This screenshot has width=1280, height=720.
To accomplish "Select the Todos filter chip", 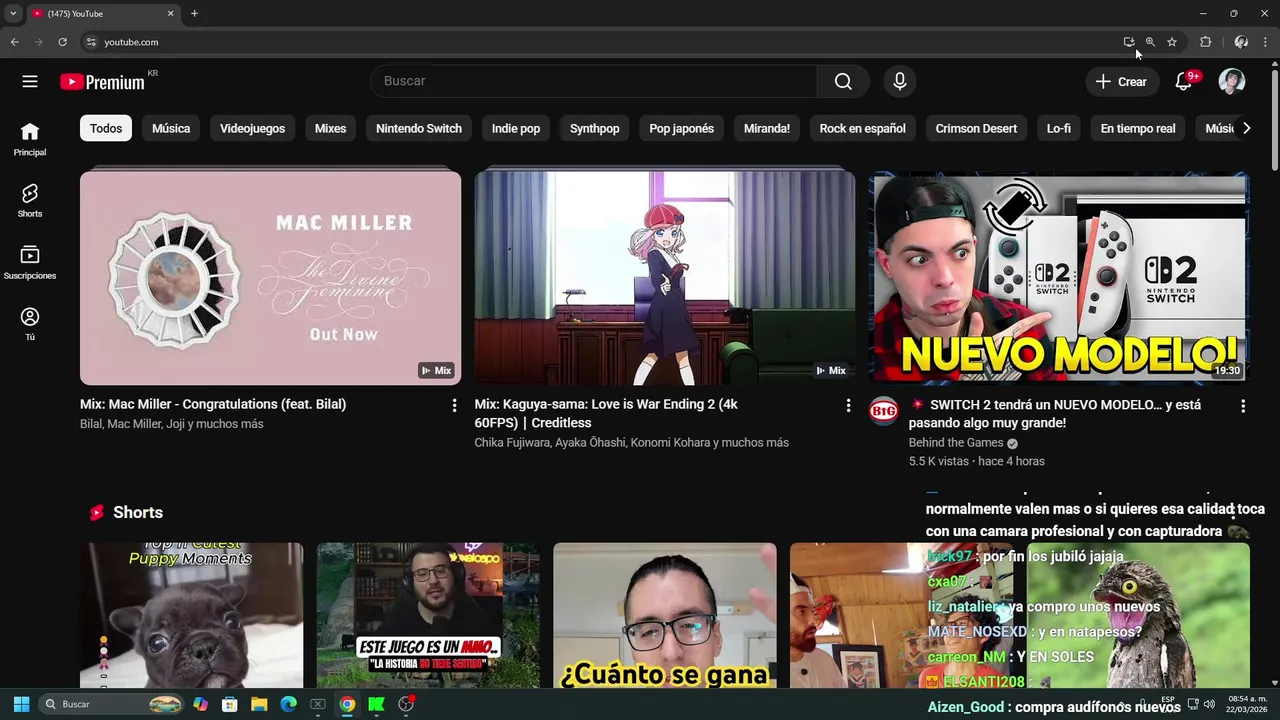I will pyautogui.click(x=106, y=128).
